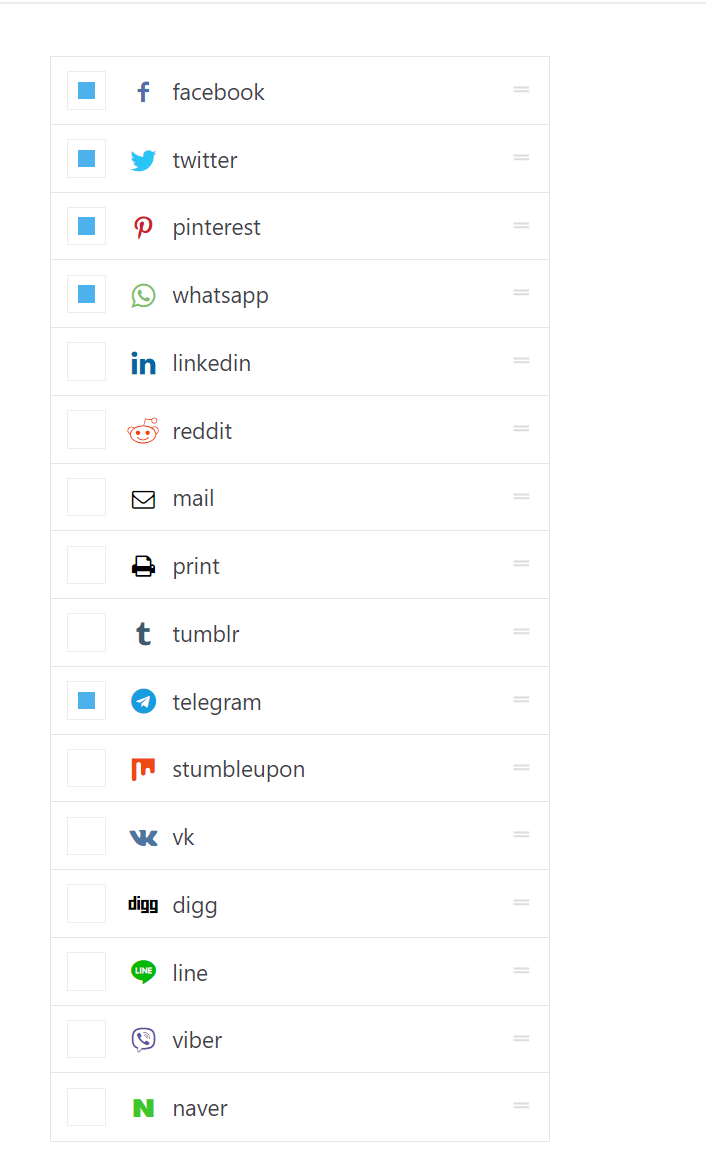706x1169 pixels.
Task: Click the line label text
Action: (x=190, y=973)
